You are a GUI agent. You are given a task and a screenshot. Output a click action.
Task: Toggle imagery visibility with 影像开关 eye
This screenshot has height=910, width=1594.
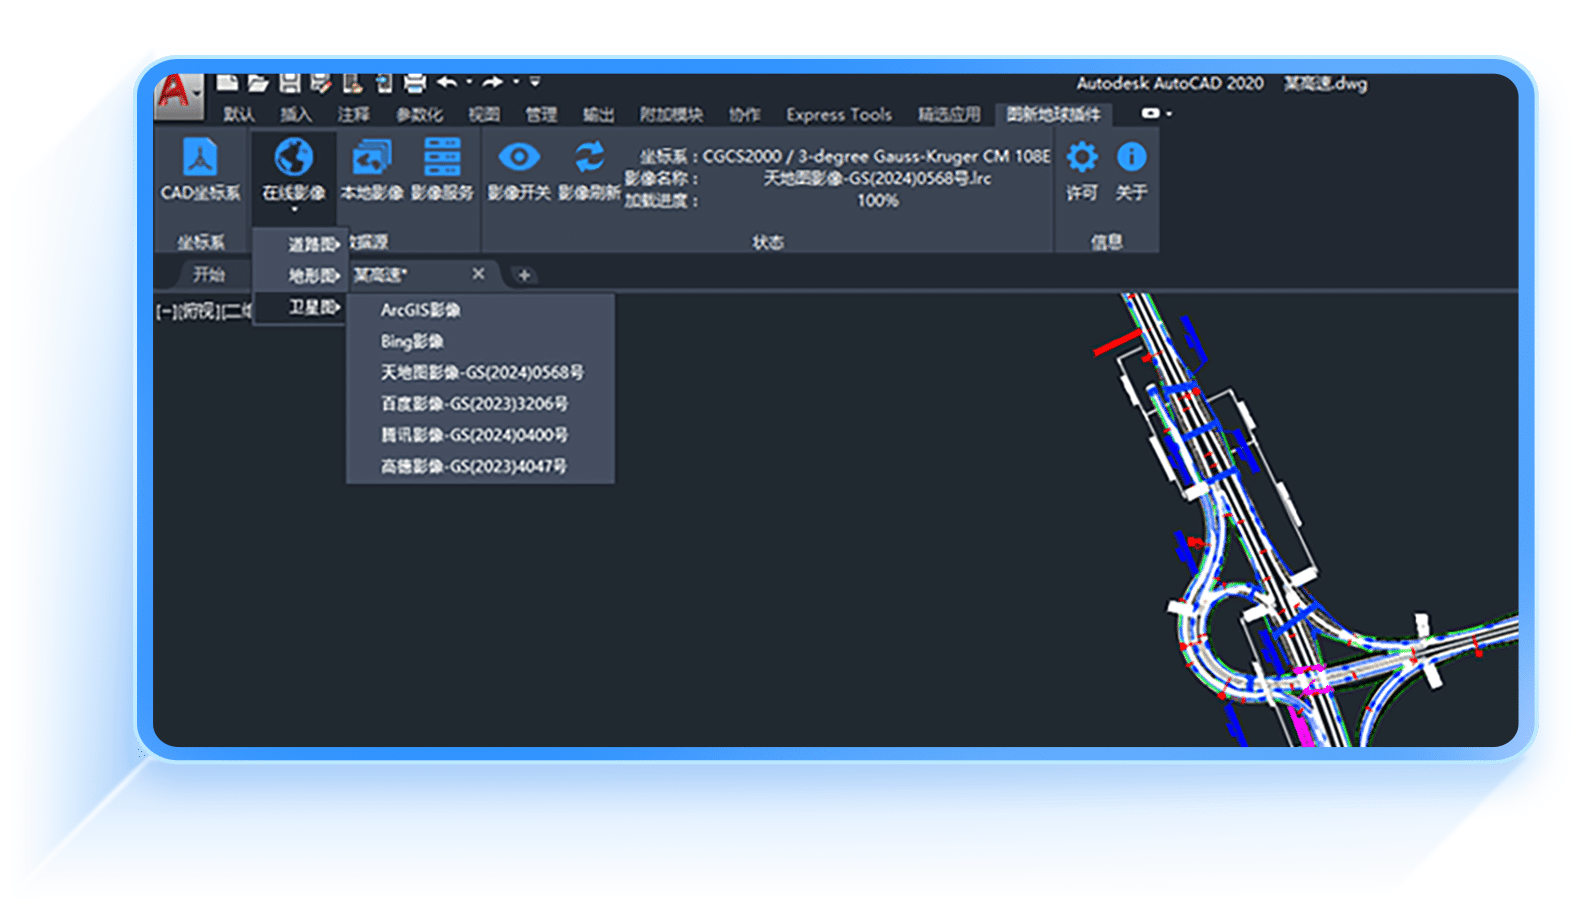tap(519, 169)
